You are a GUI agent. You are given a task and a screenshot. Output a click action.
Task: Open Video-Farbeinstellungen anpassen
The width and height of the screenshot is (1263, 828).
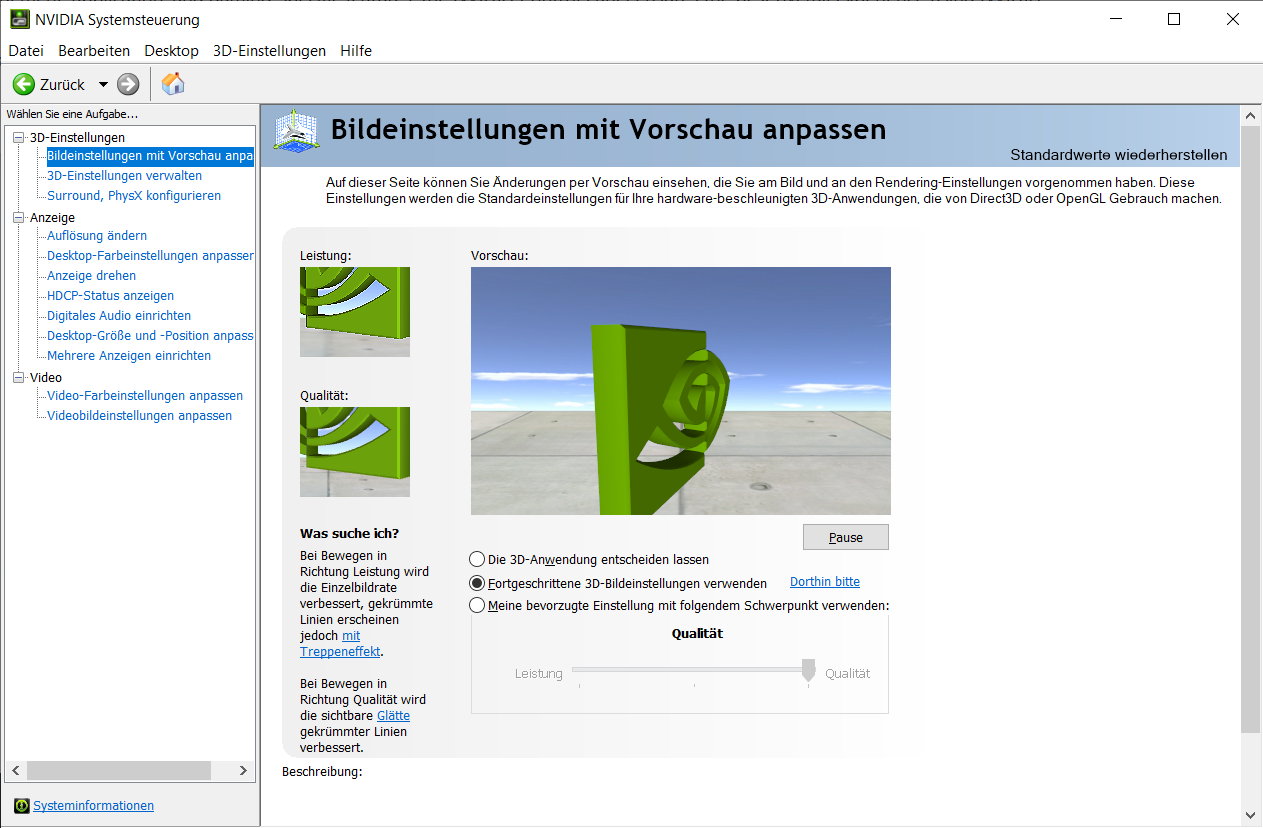(145, 396)
